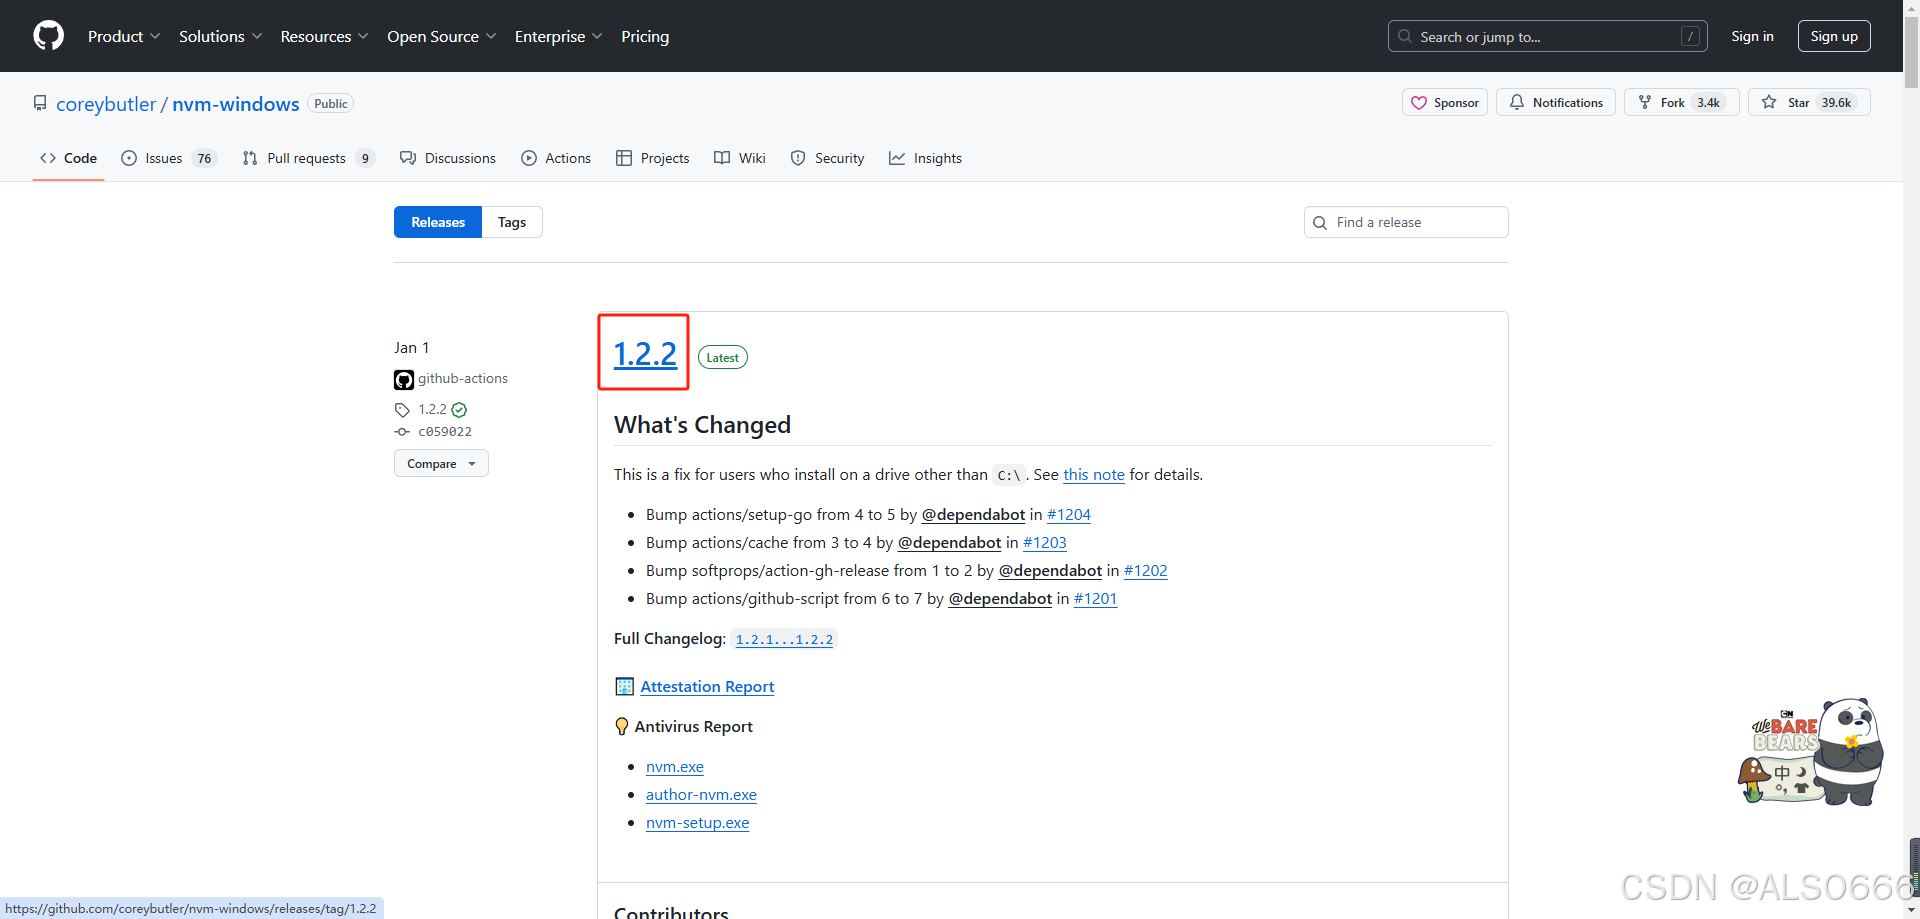Star the repository with Star button

click(x=1809, y=102)
